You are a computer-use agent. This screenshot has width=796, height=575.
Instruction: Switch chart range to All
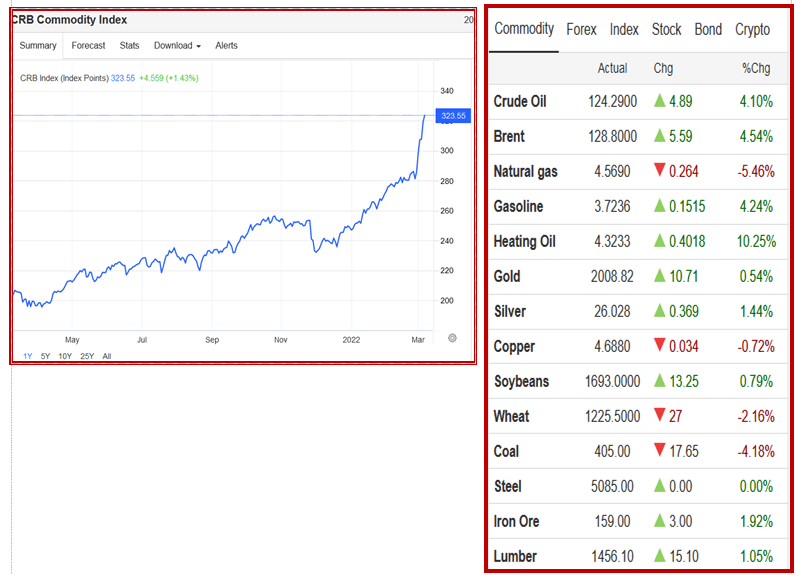[107, 355]
